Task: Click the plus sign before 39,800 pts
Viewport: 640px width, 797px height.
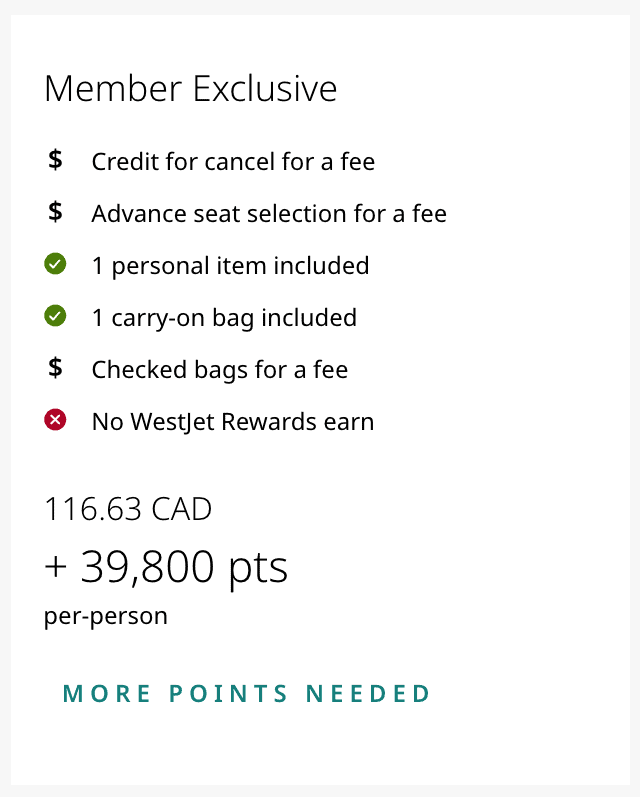Action: pos(56,569)
